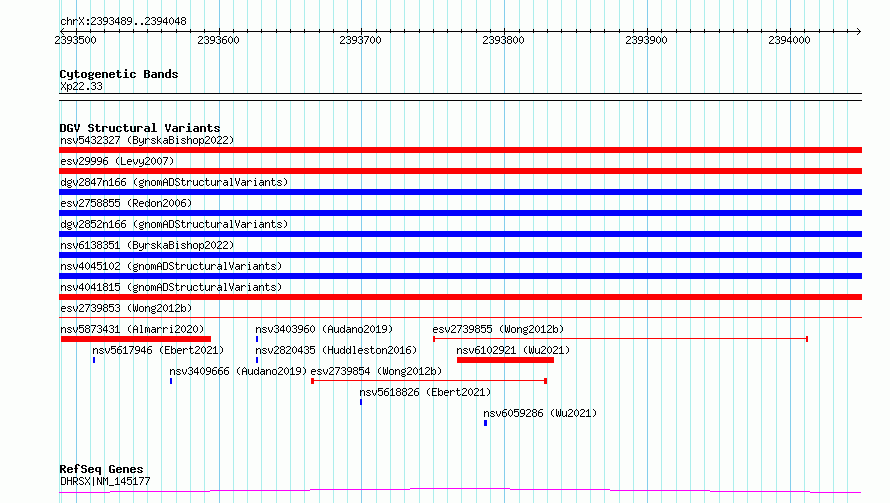Image resolution: width=890 pixels, height=503 pixels.
Task: Click the Xp22.33 cytogenetic band bar
Action: point(460,97)
